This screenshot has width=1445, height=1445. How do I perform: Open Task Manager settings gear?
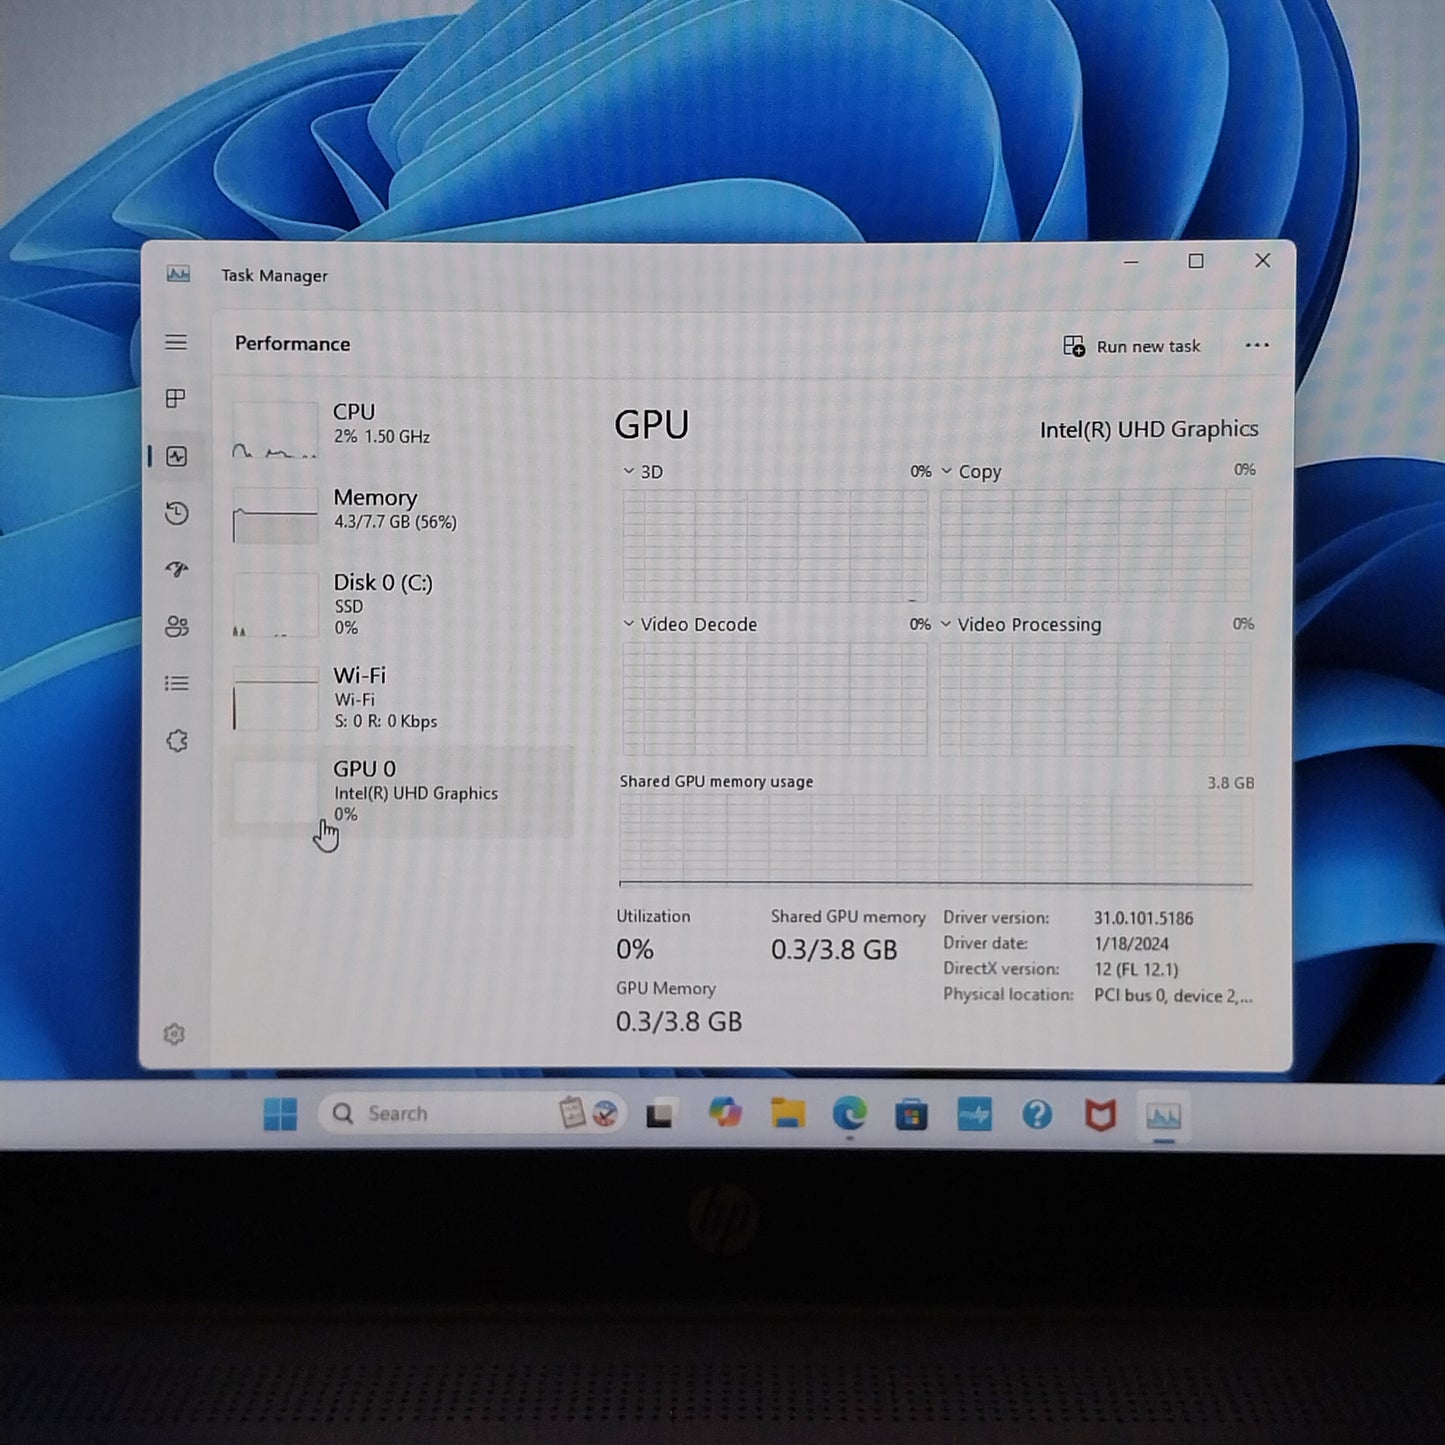(174, 1034)
